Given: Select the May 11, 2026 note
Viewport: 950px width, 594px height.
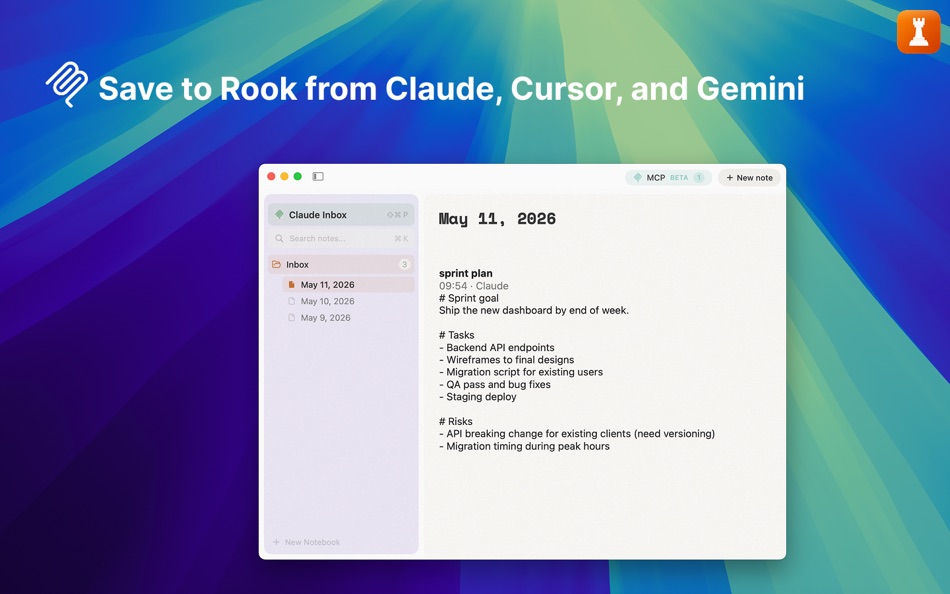Looking at the screenshot, I should (x=348, y=284).
